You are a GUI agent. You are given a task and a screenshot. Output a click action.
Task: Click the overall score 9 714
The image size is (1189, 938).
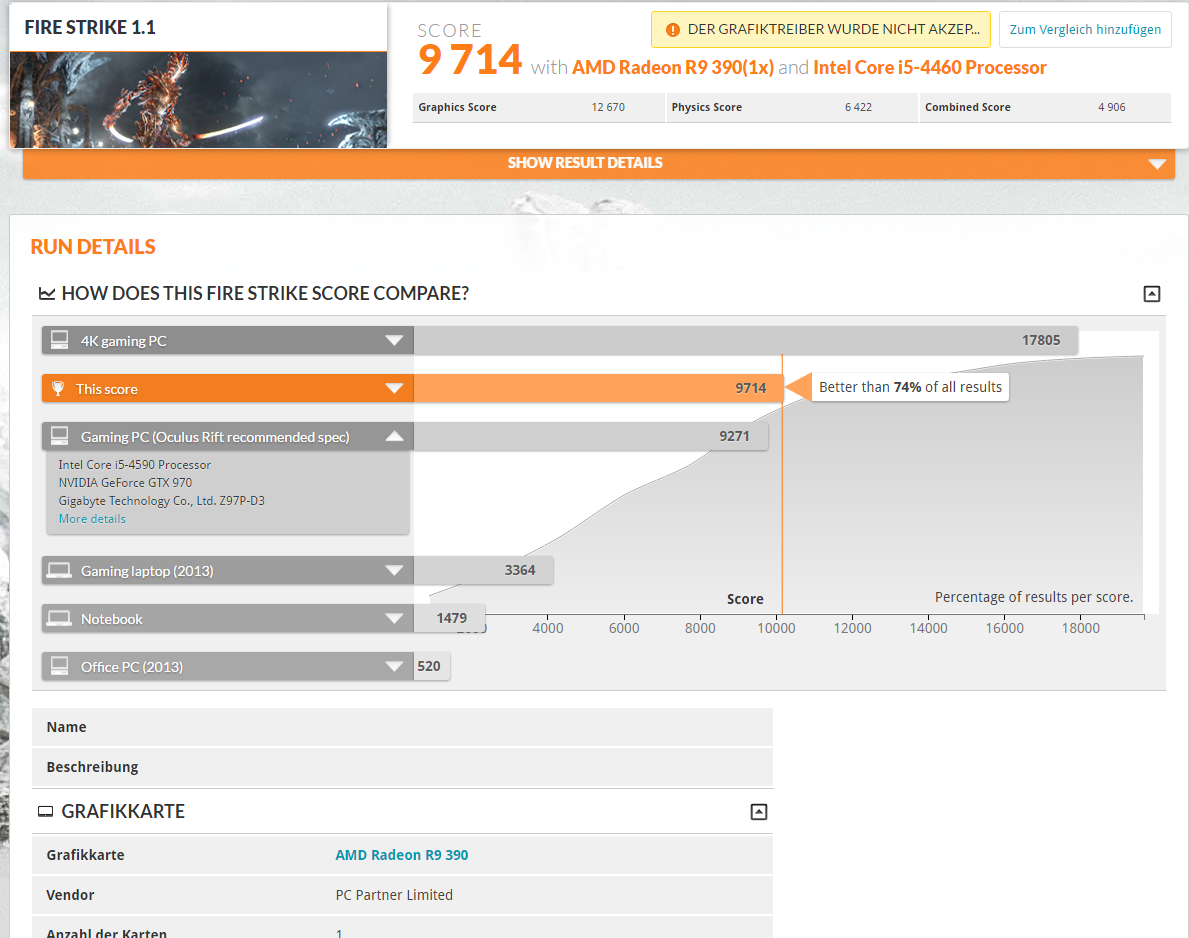click(470, 60)
